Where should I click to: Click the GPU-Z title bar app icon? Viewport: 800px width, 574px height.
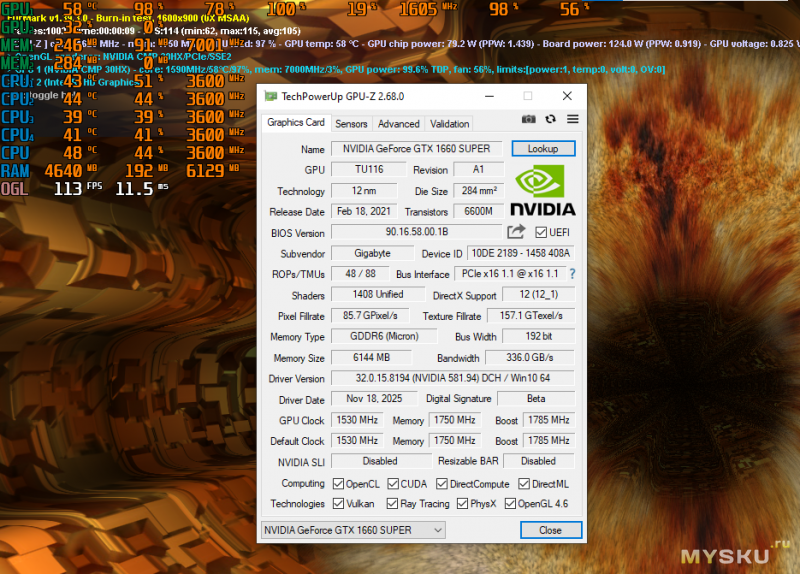[x=271, y=96]
